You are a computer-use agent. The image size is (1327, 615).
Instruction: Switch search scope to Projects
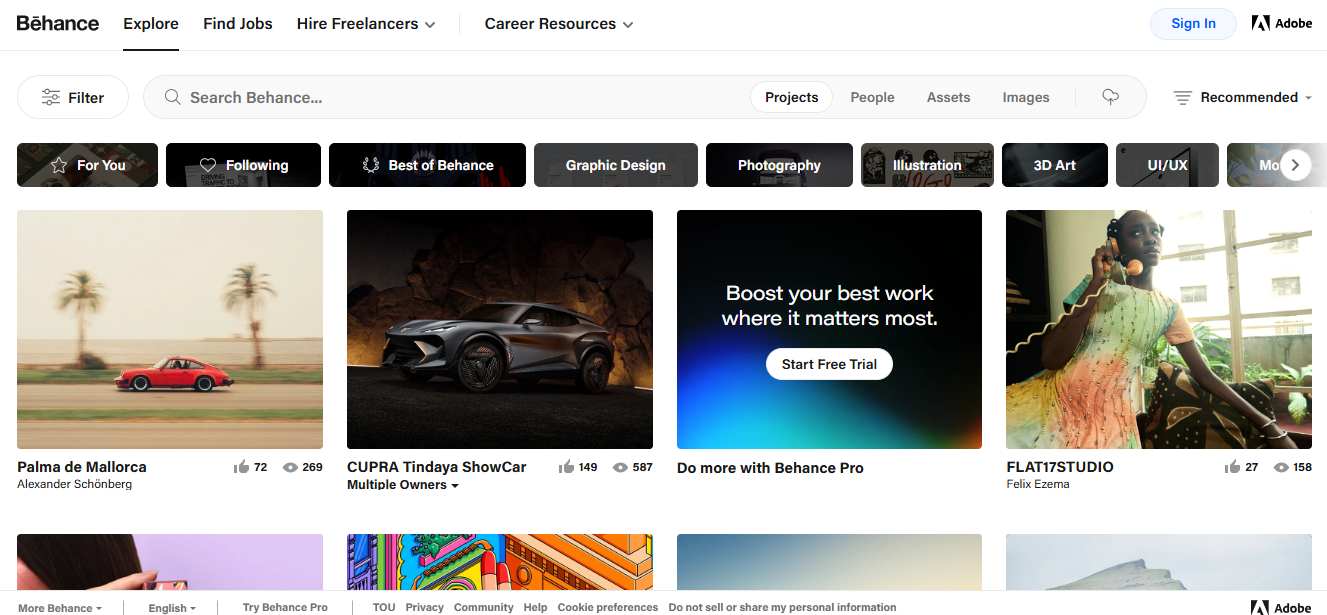tap(792, 97)
